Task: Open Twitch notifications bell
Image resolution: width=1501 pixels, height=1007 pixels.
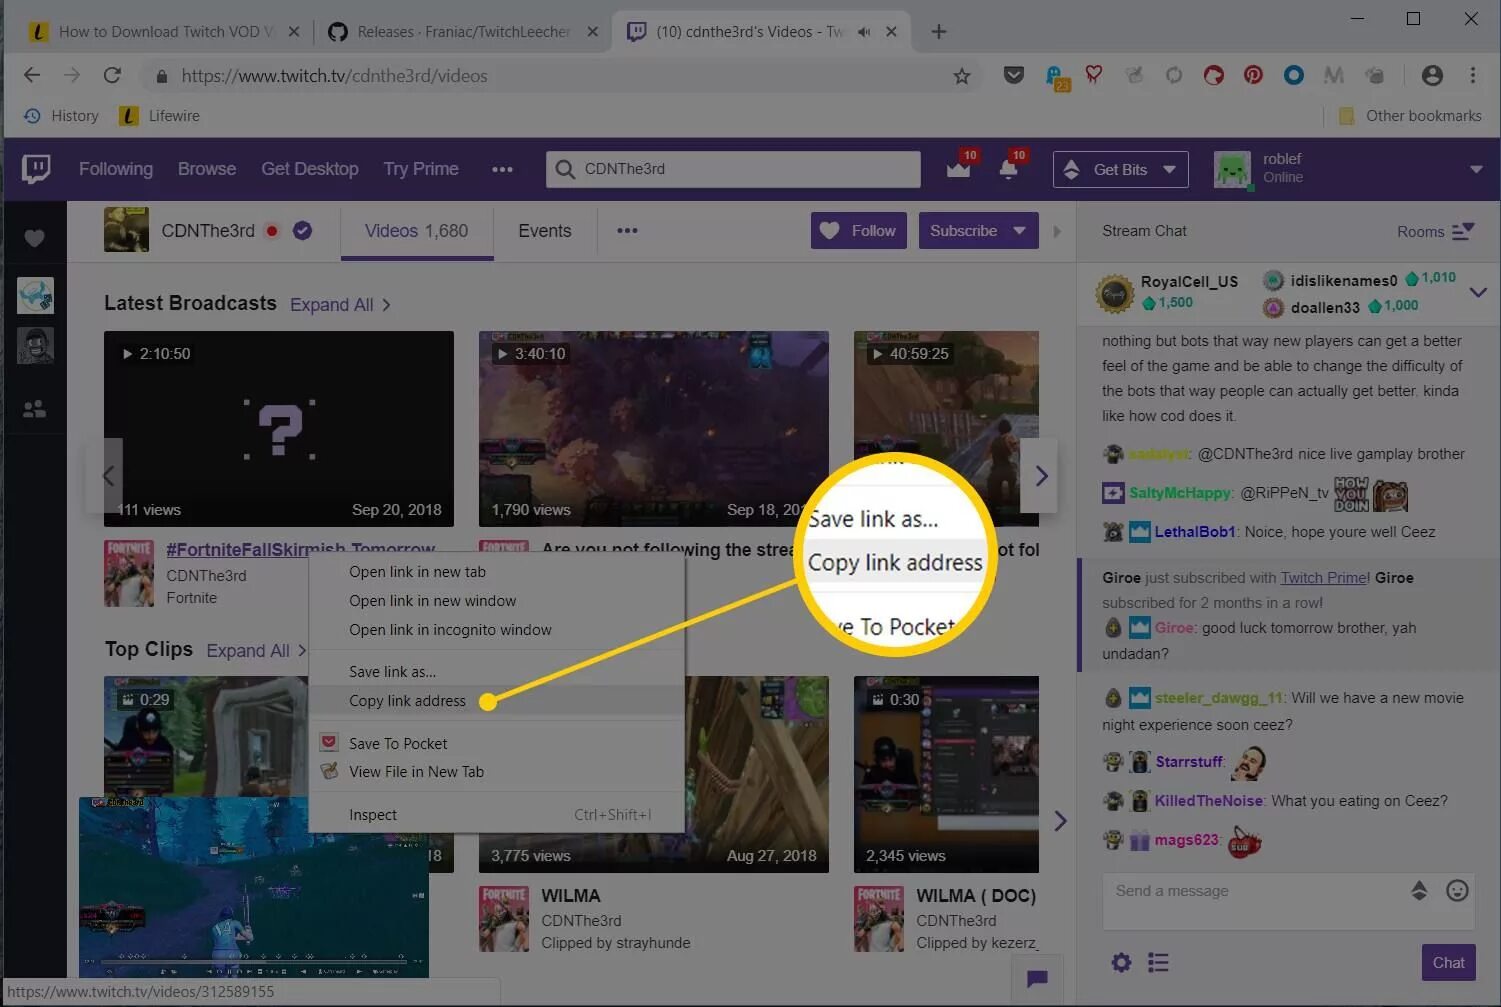Action: tap(1009, 167)
